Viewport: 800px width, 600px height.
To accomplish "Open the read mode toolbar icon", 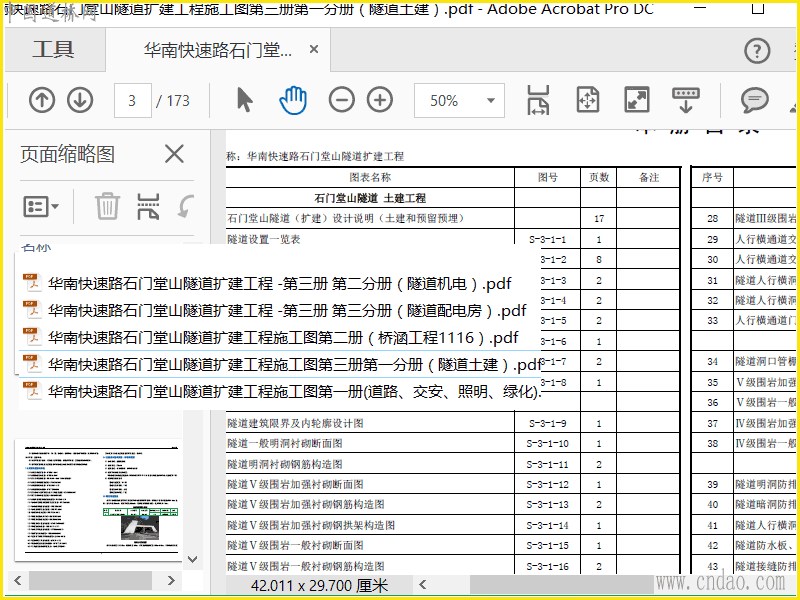I will pos(686,100).
